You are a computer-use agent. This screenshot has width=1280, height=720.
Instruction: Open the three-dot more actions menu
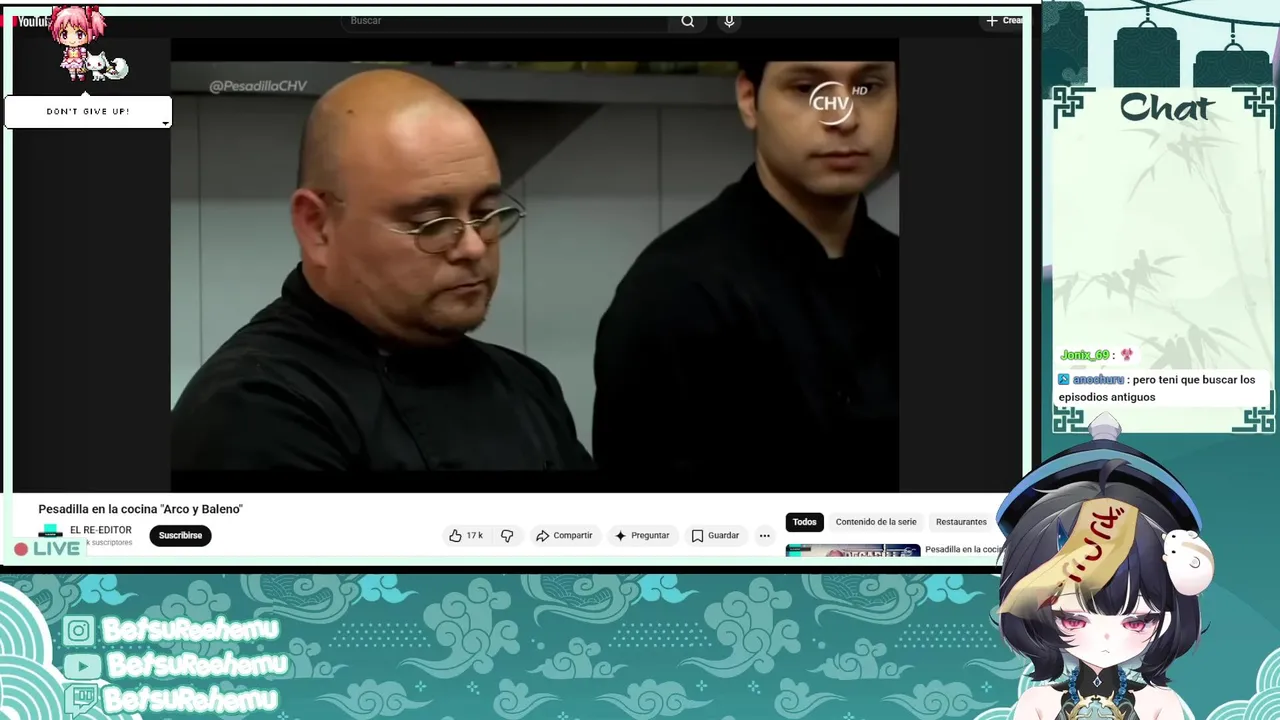click(x=765, y=536)
